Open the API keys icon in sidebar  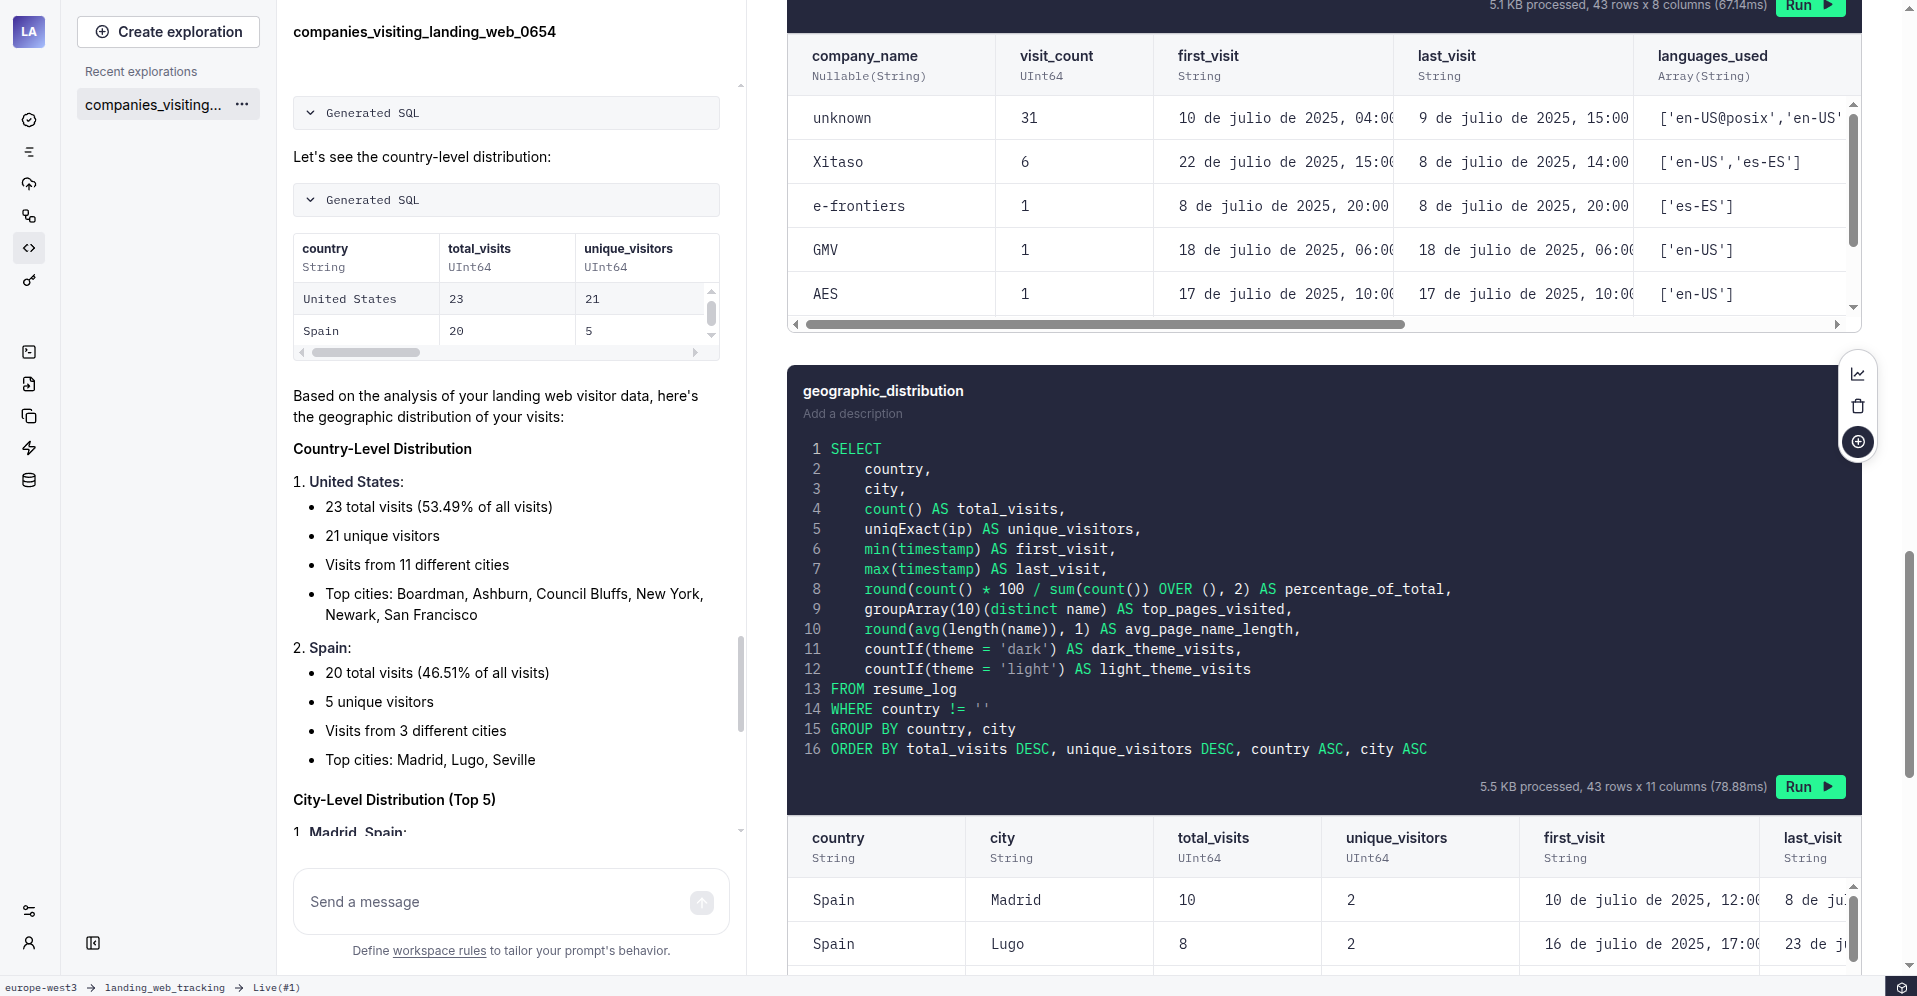29,281
